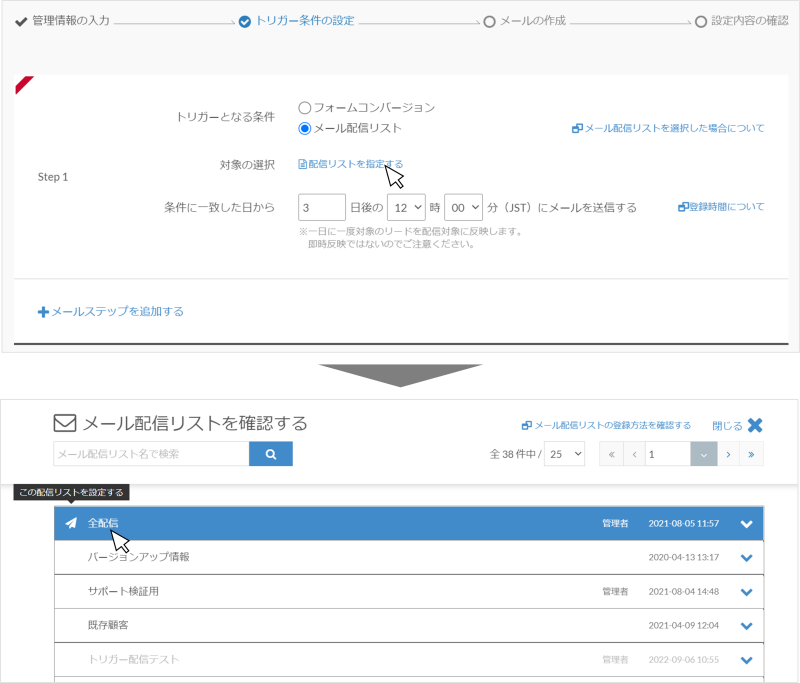The width and height of the screenshot is (800, 683).
Task: Open the 12 hour dropdown
Action: pyautogui.click(x=406, y=207)
